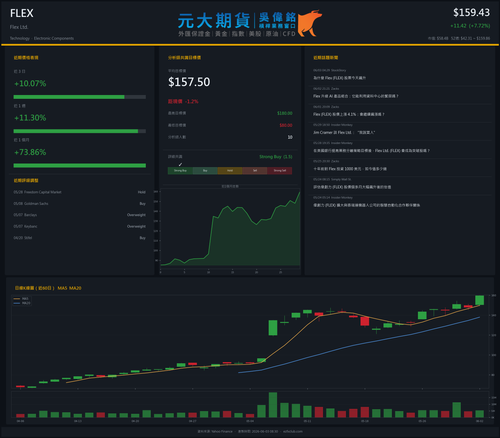Click the Strong Buy (1.5) consensus label

(276, 157)
